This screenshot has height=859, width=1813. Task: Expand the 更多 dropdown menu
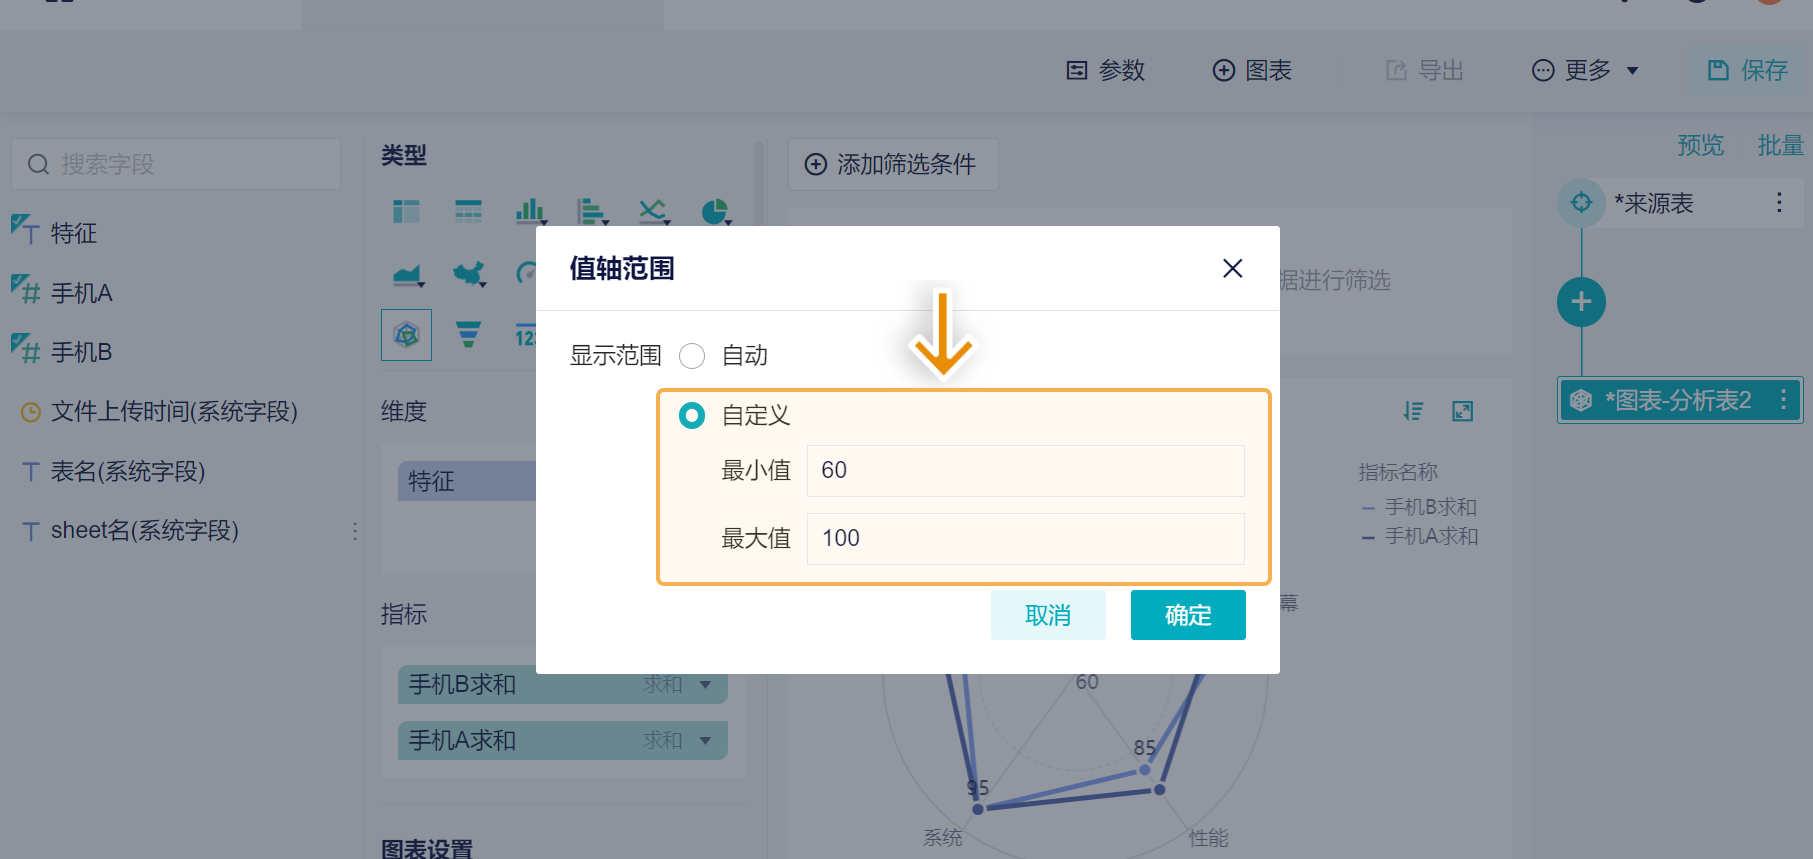click(1585, 70)
